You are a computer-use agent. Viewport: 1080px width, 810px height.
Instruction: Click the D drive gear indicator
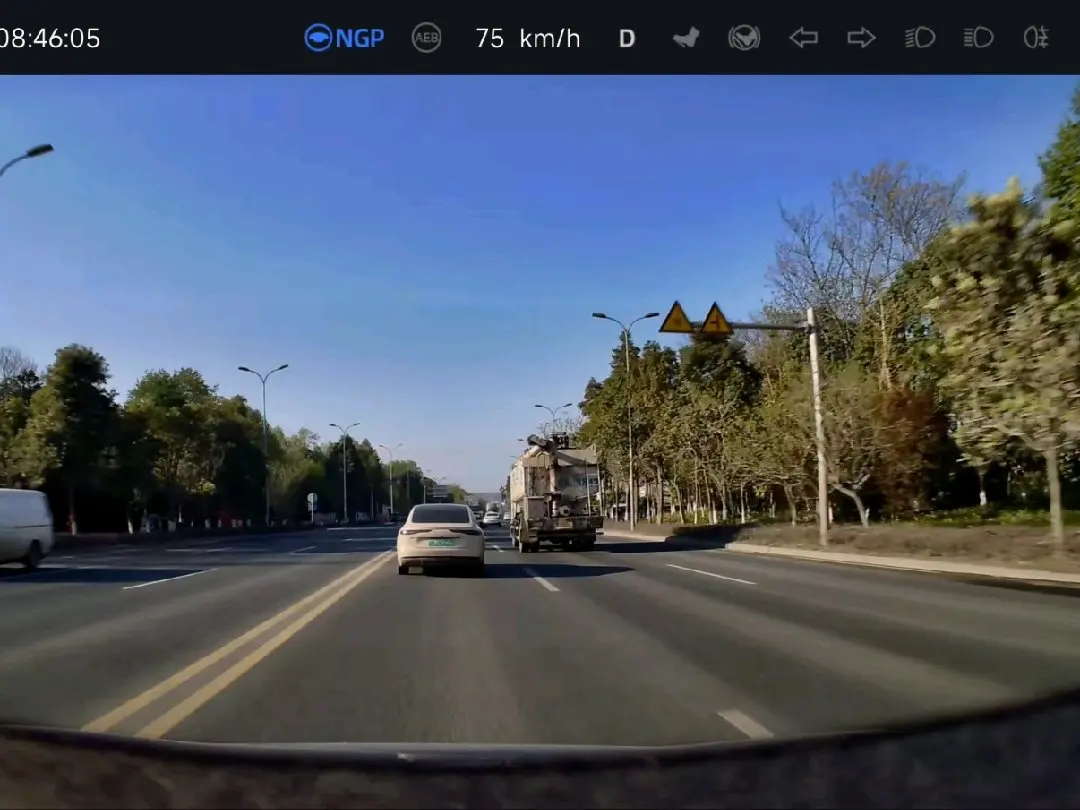click(627, 38)
